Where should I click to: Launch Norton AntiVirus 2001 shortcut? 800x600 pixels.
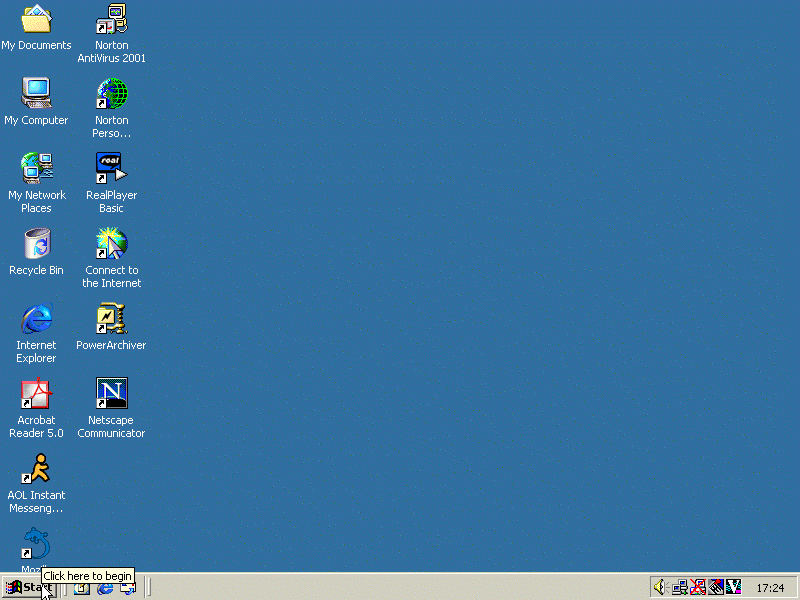[111, 19]
